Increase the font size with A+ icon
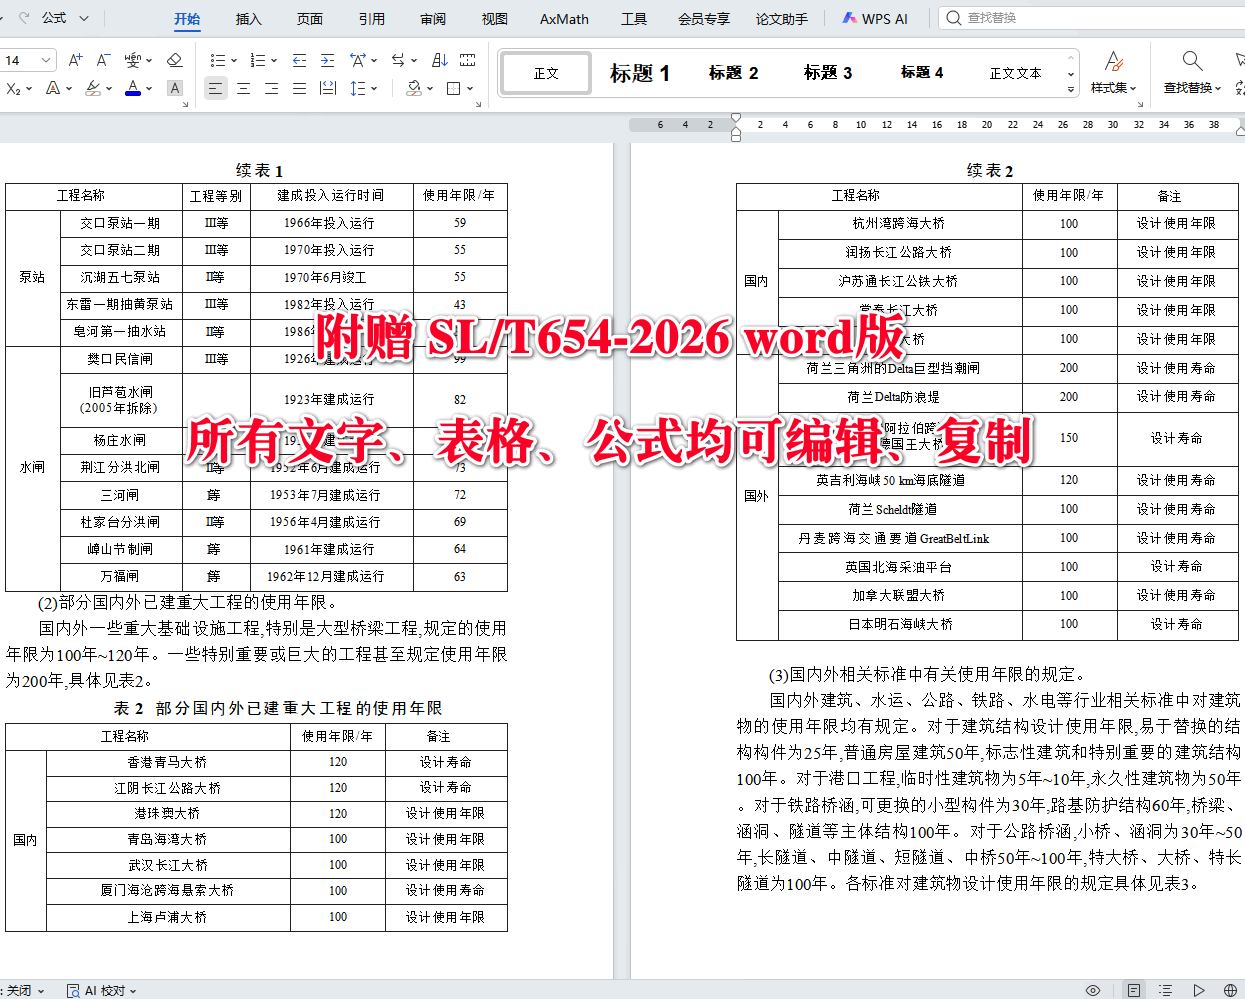This screenshot has height=999, width=1245. click(x=75, y=60)
